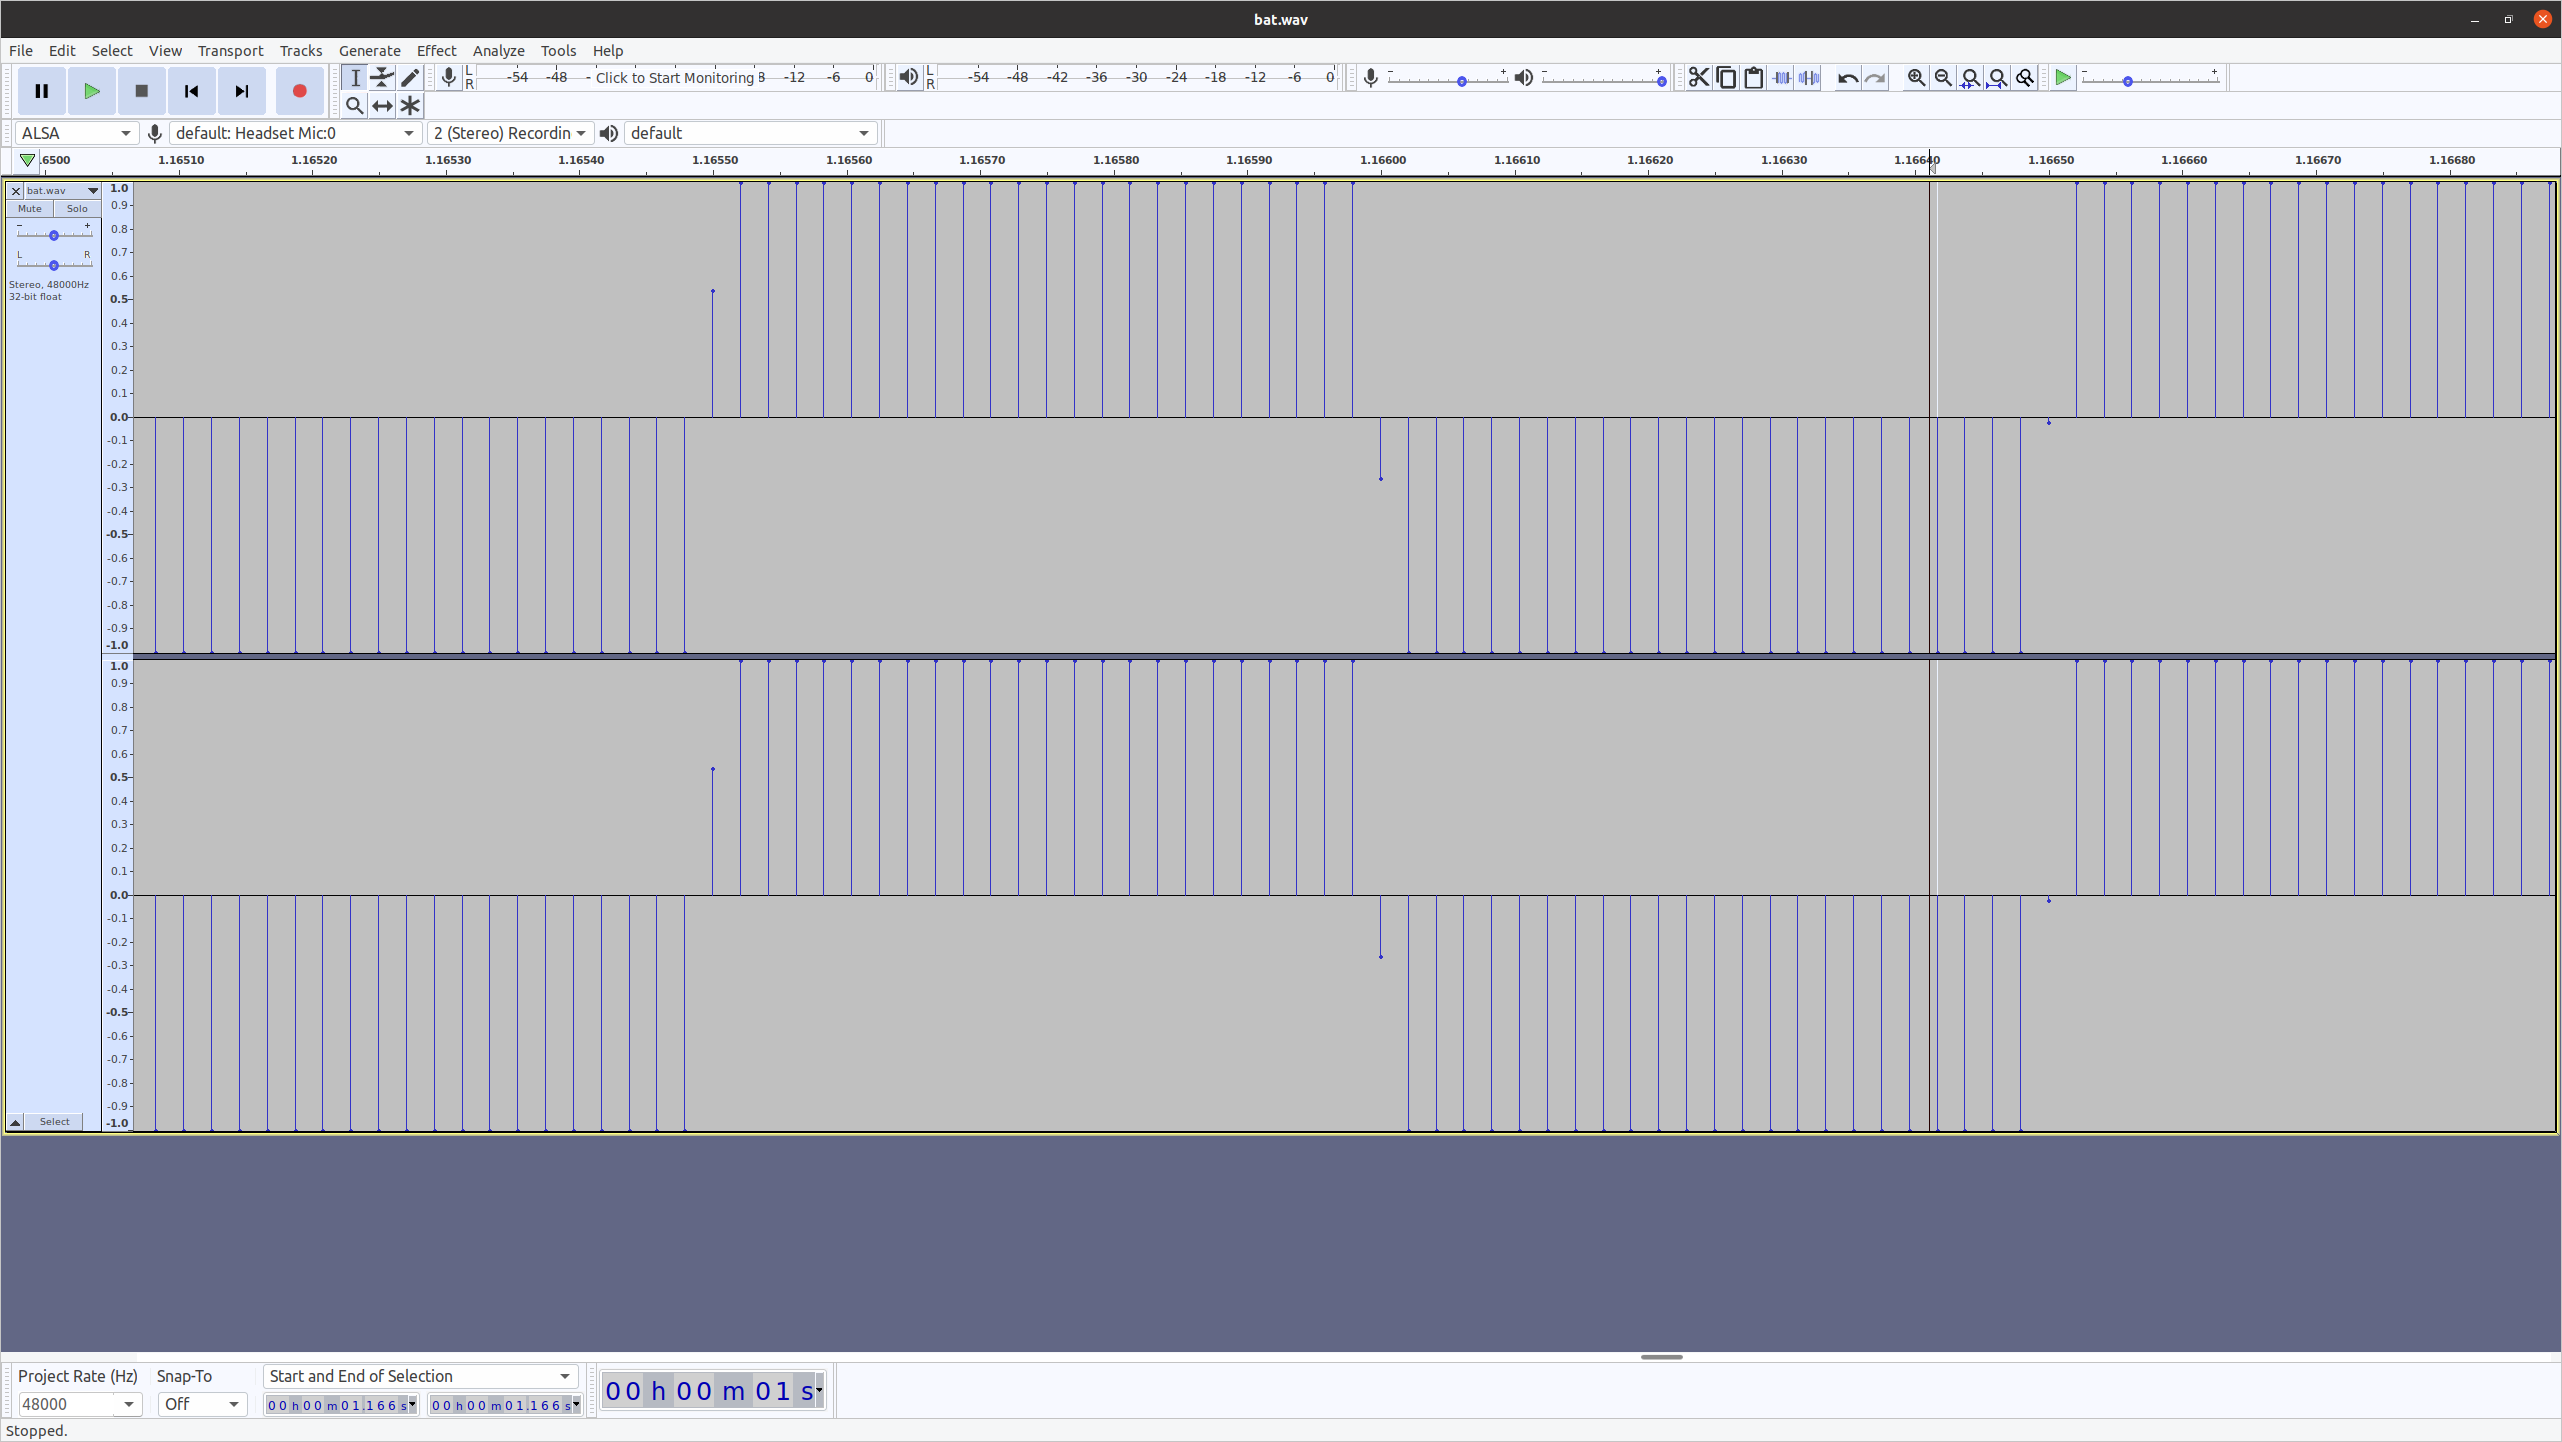Screen dimensions: 2562x1442
Task: Click the track gain slider knob
Action: tap(54, 235)
